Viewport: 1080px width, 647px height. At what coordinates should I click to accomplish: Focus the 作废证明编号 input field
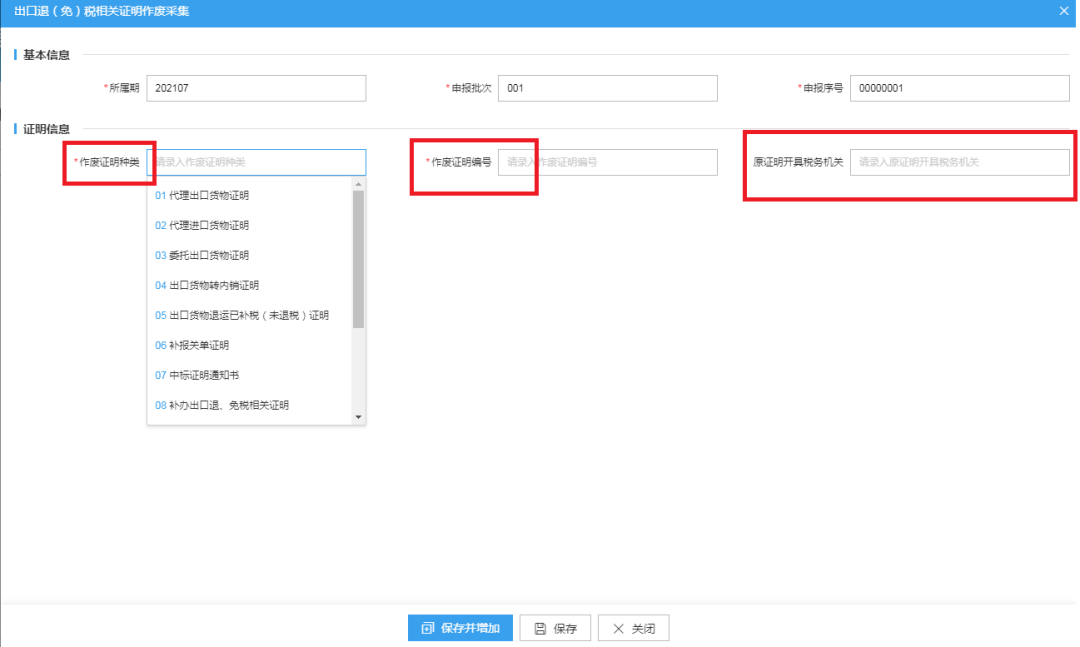click(x=608, y=163)
